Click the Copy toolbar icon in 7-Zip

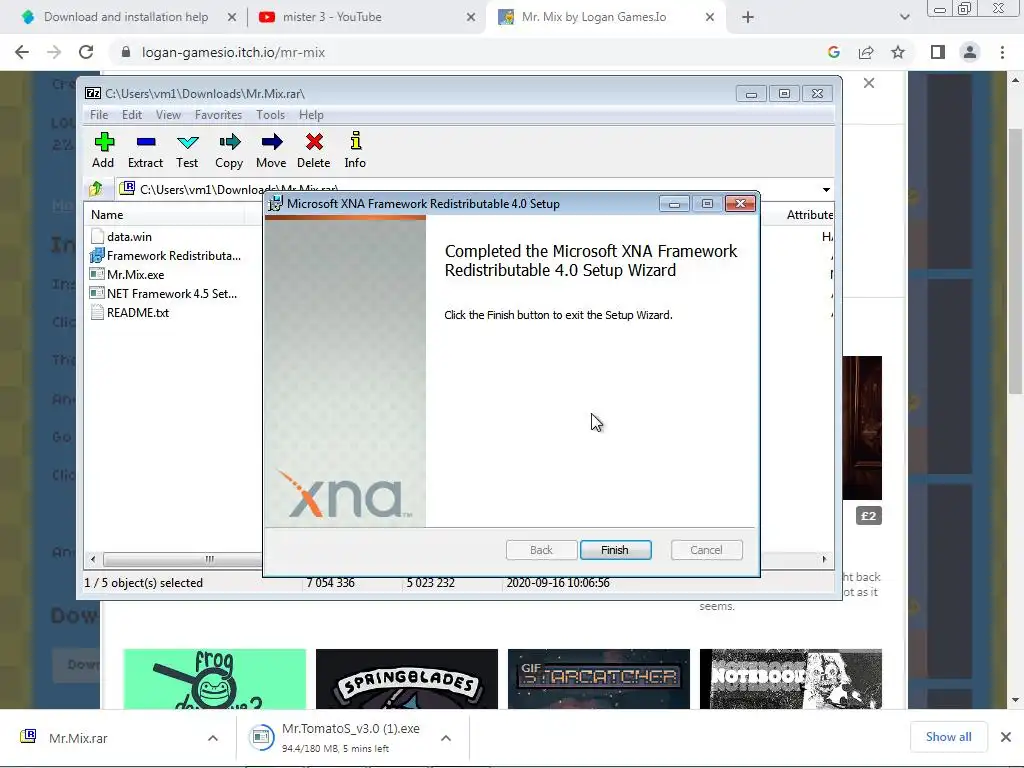[x=229, y=150]
